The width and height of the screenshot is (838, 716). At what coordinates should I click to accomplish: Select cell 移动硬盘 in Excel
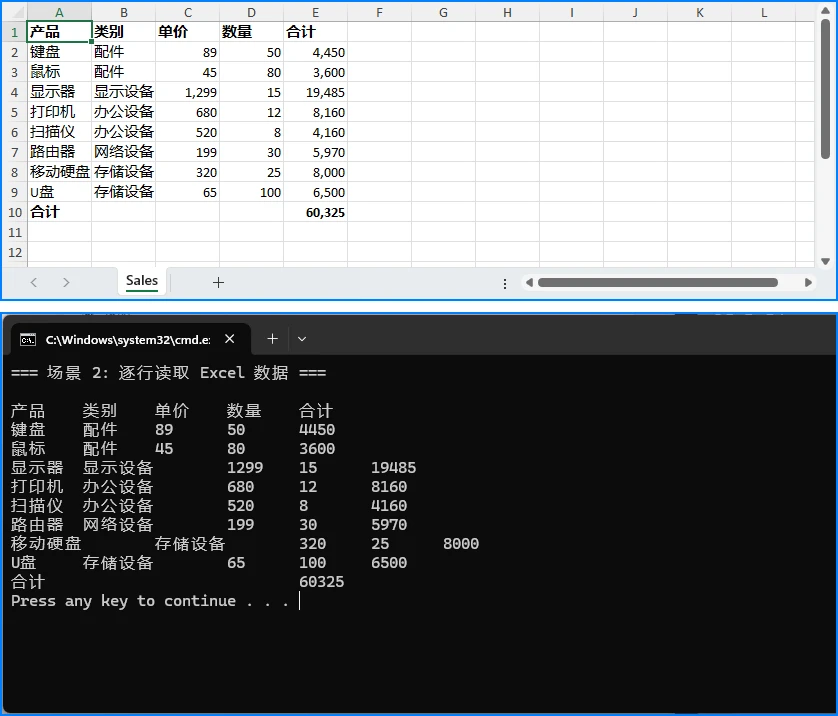tap(59, 172)
